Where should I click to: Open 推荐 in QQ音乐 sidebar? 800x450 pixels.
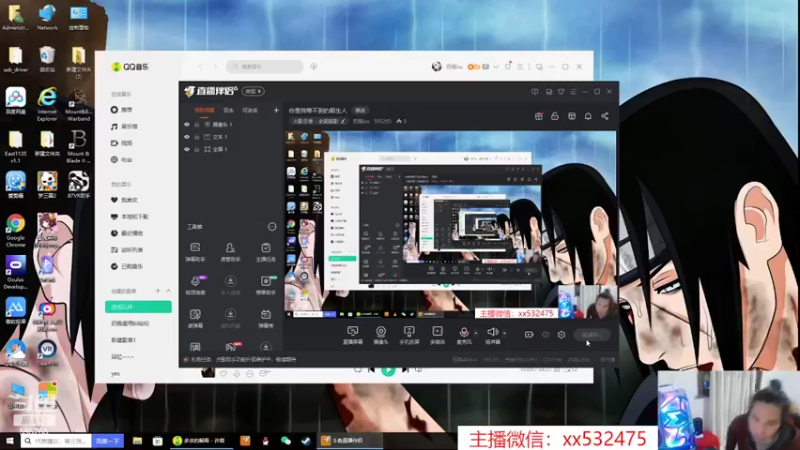coord(122,110)
